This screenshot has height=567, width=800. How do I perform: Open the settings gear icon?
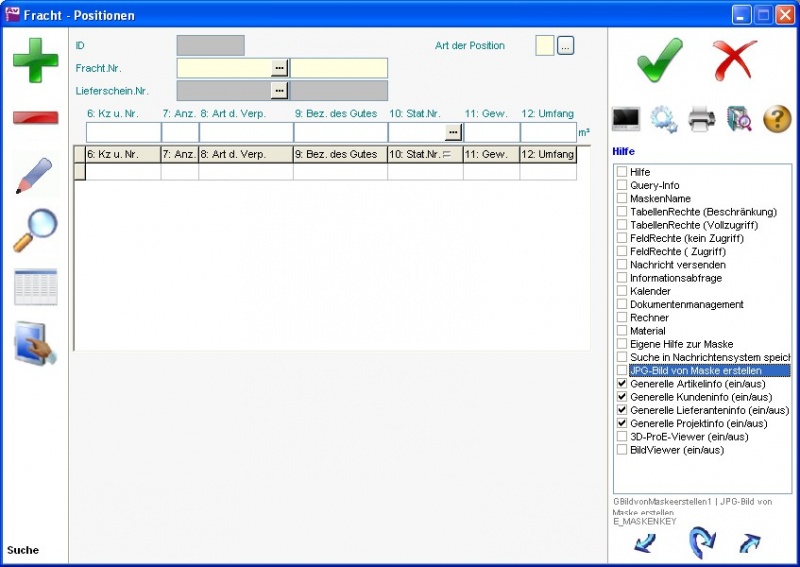pyautogui.click(x=664, y=120)
